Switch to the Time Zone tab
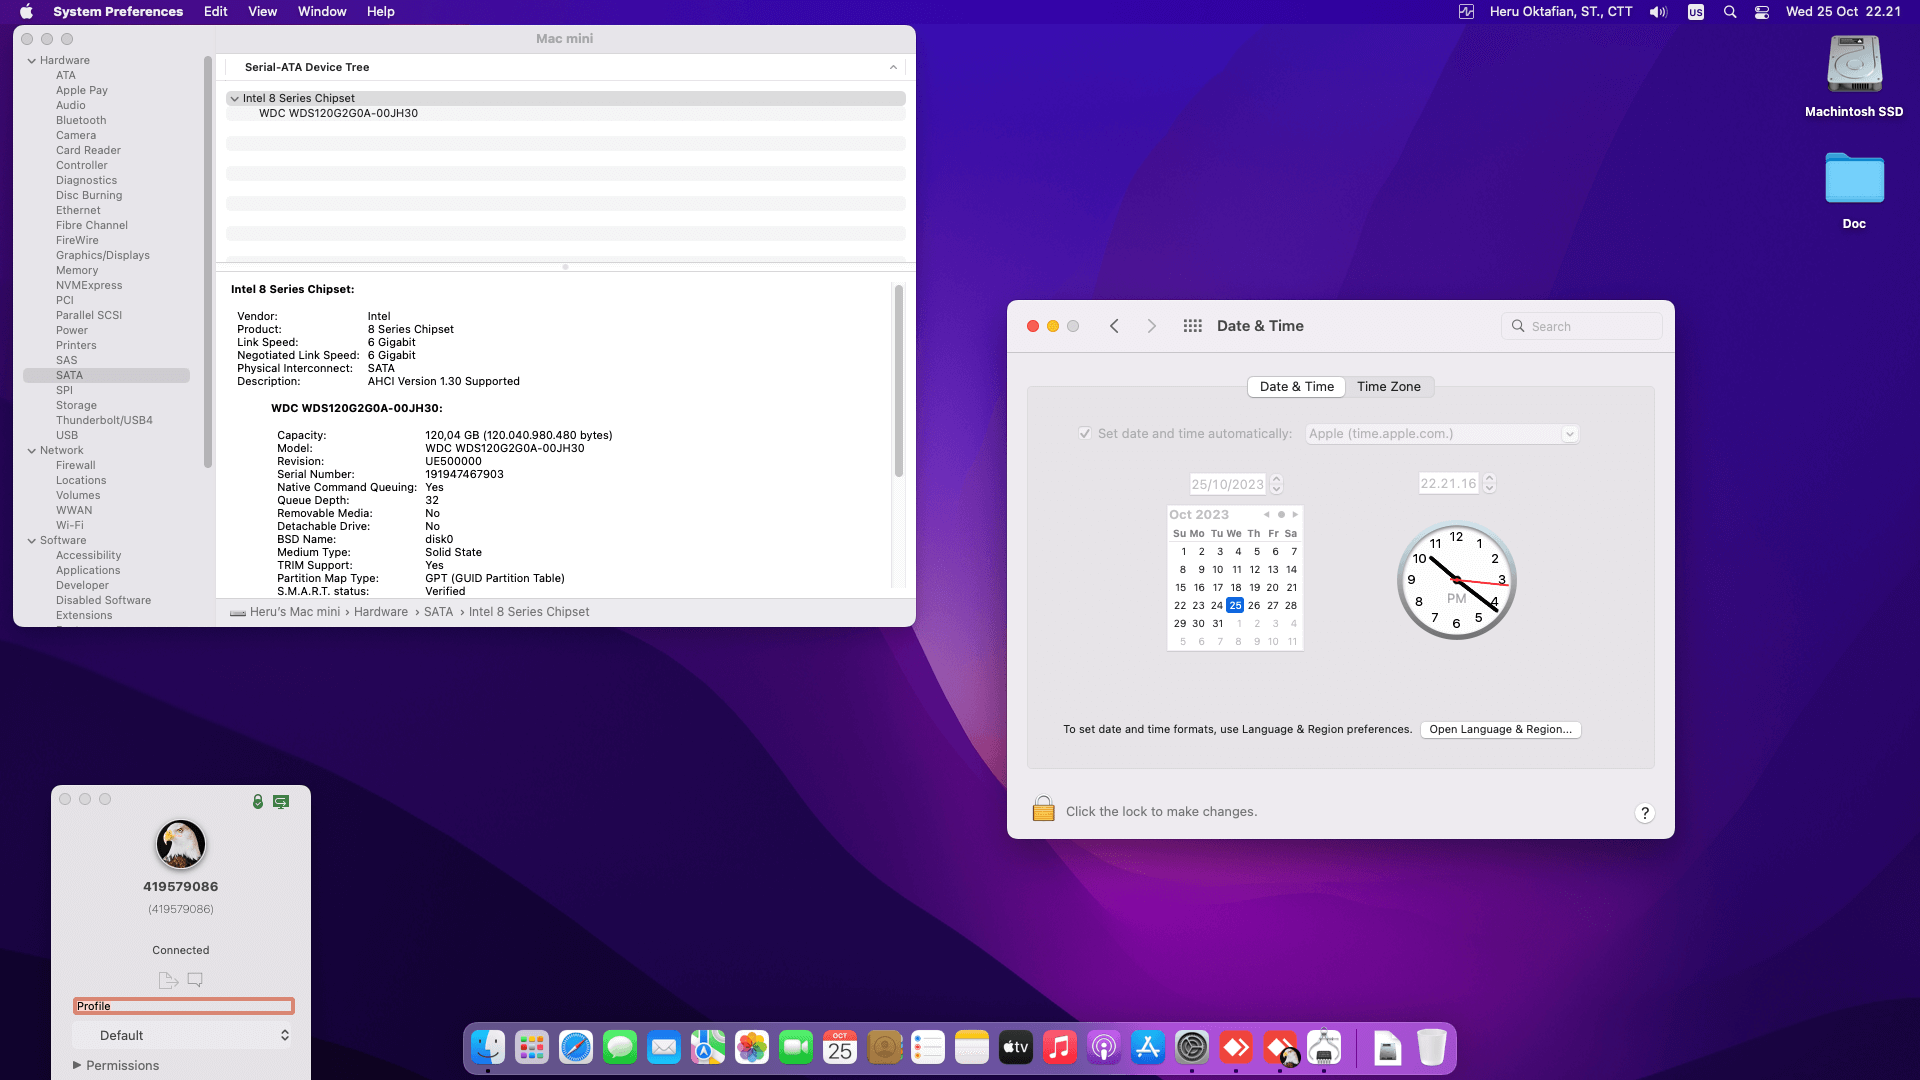Image resolution: width=1920 pixels, height=1080 pixels. pyautogui.click(x=1388, y=387)
